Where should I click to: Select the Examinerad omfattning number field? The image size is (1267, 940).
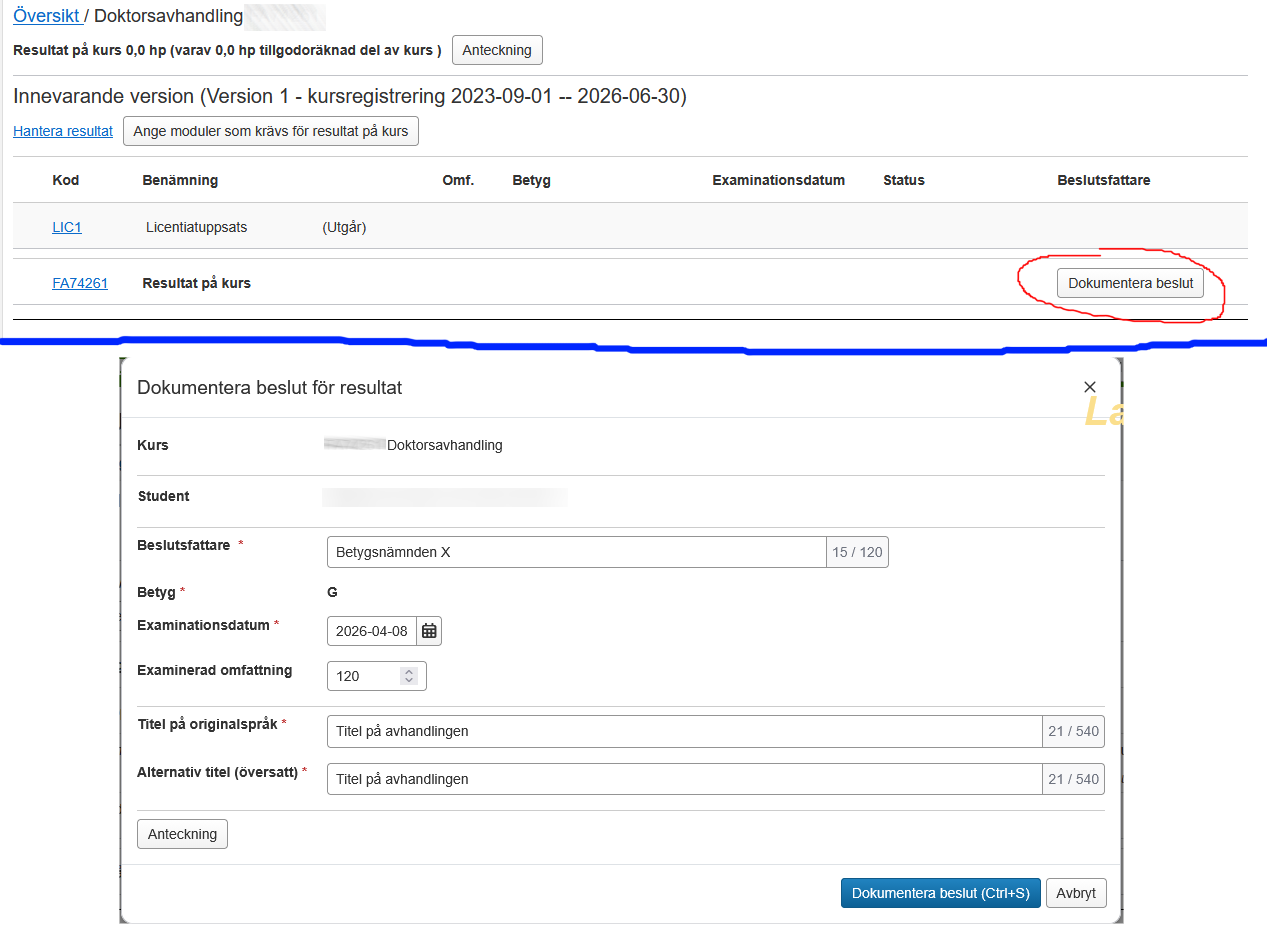click(x=362, y=676)
